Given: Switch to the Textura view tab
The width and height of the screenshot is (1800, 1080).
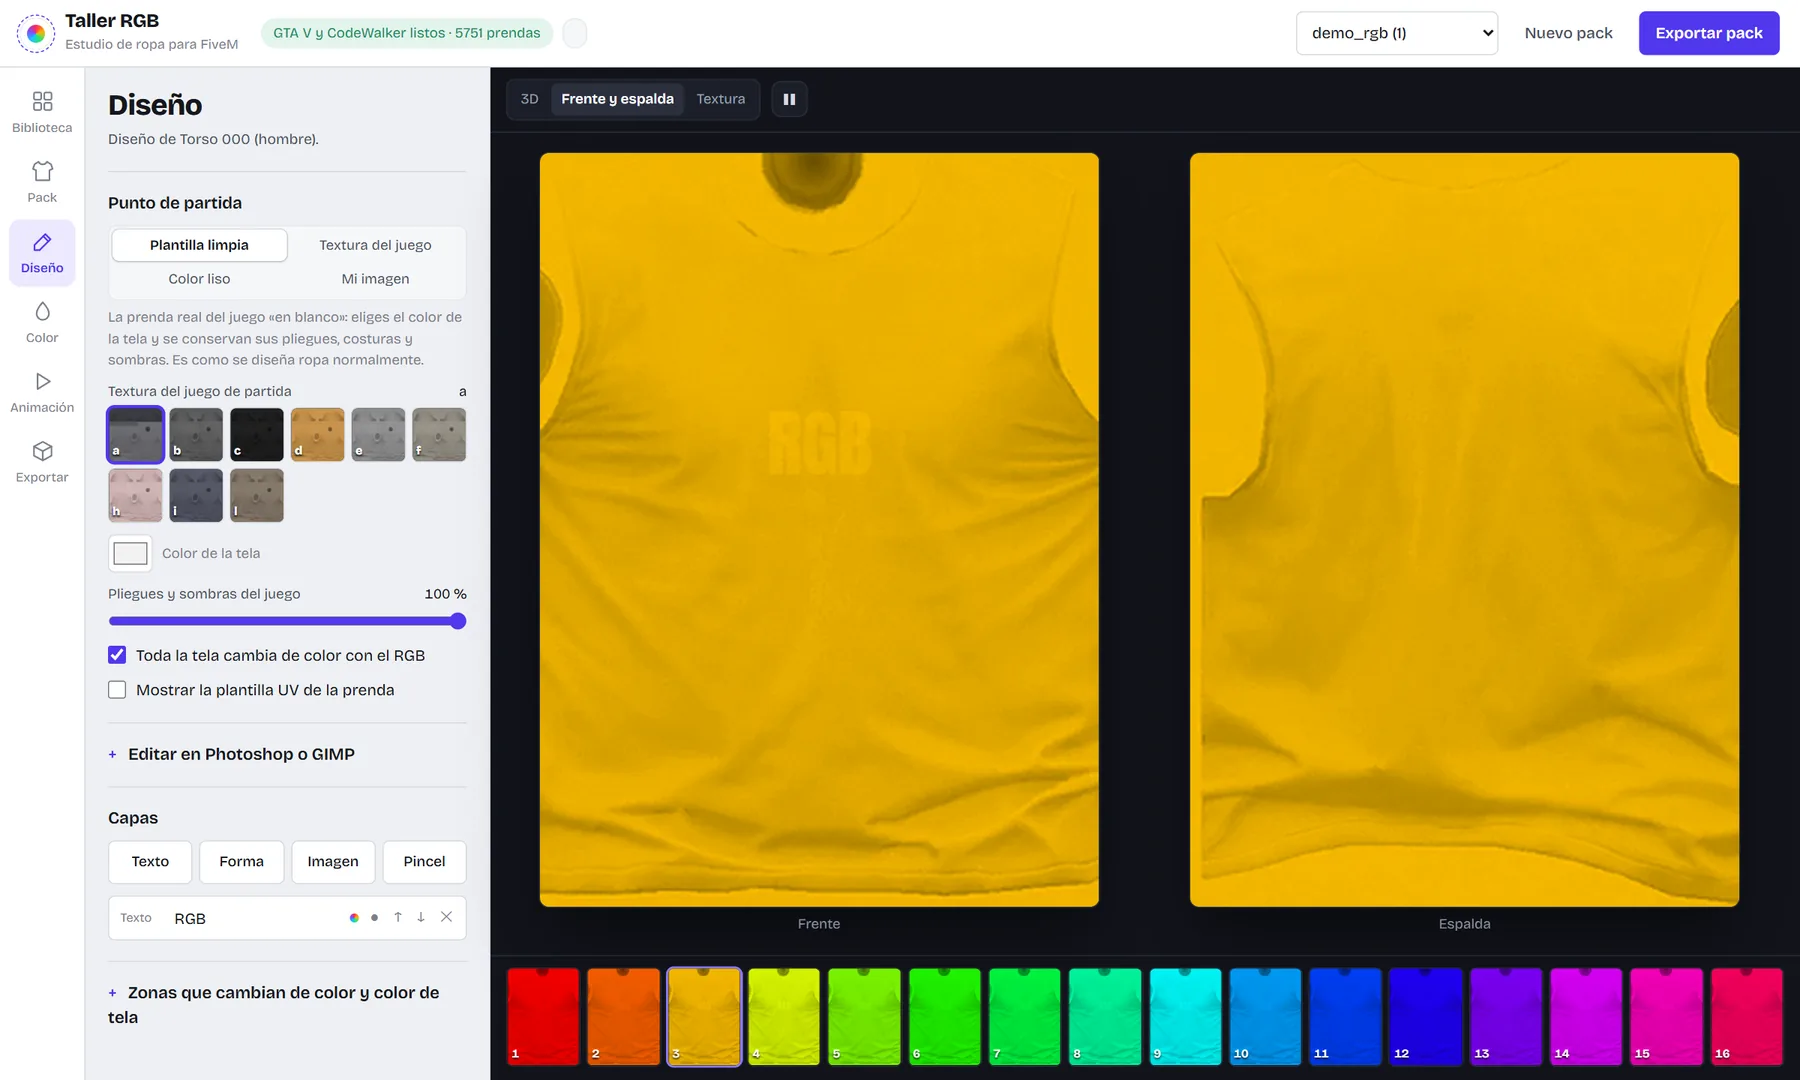Looking at the screenshot, I should (721, 99).
